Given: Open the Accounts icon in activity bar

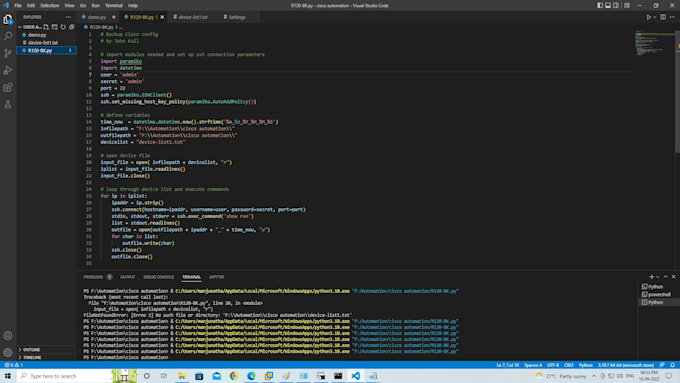Looking at the screenshot, I should tap(8, 335).
